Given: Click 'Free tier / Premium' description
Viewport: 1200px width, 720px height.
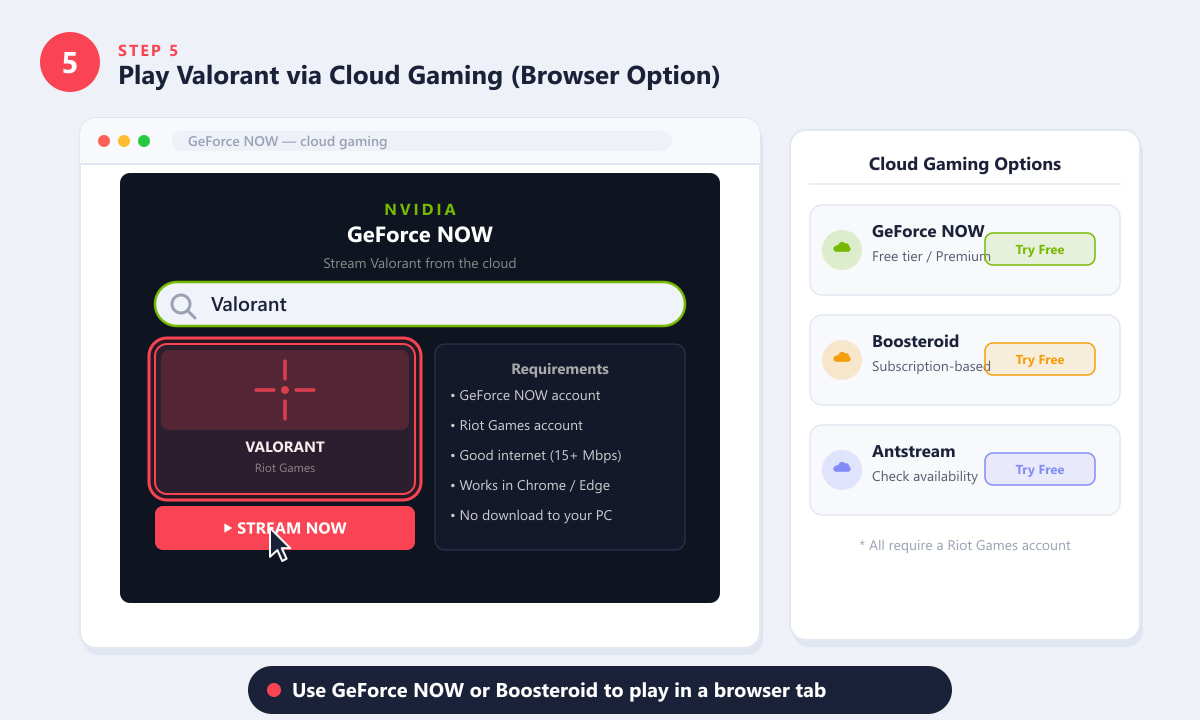Looking at the screenshot, I should 930,256.
